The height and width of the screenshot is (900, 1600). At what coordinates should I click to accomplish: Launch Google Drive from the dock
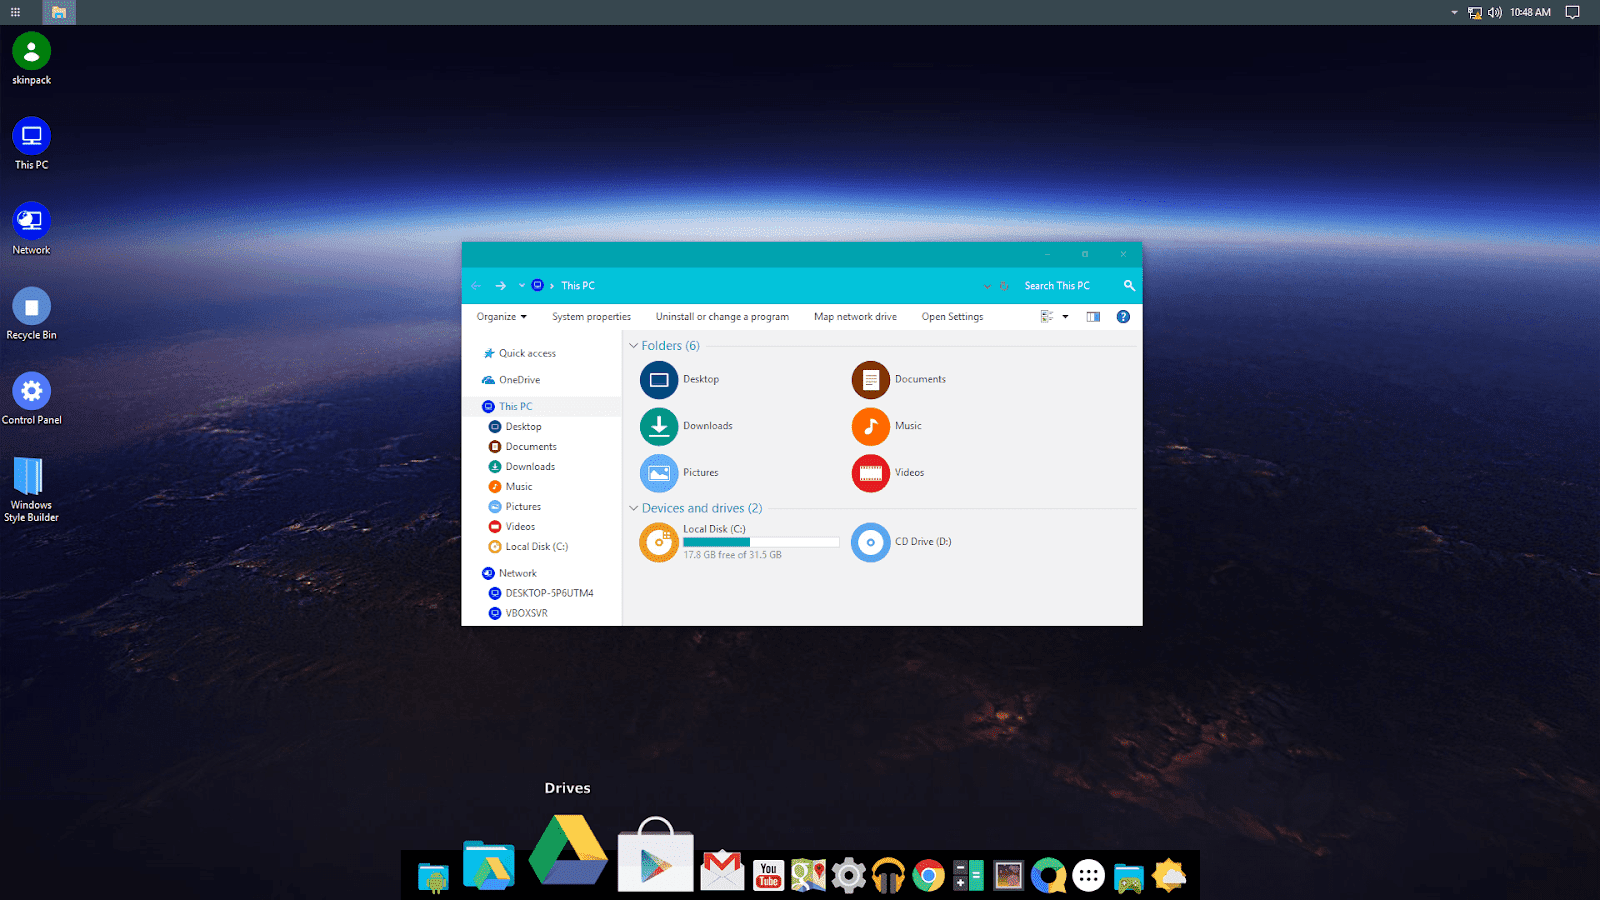[568, 855]
